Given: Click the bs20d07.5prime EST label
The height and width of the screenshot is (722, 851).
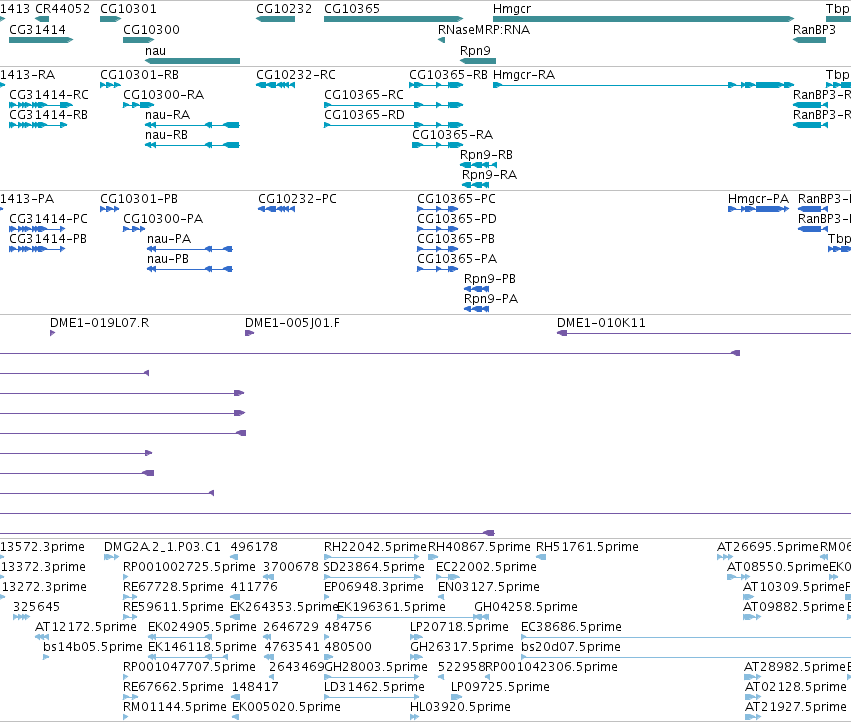Looking at the screenshot, I should [x=571, y=647].
